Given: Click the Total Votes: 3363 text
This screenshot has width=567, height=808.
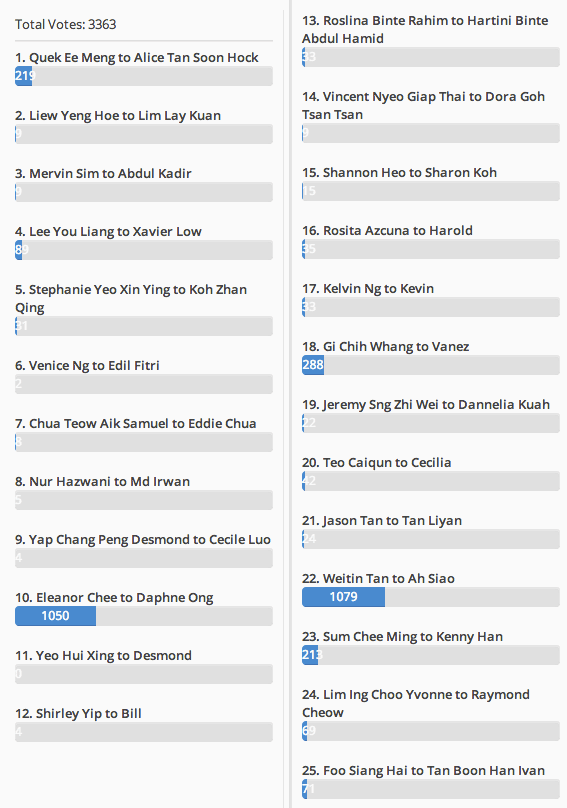Looking at the screenshot, I should [65, 24].
